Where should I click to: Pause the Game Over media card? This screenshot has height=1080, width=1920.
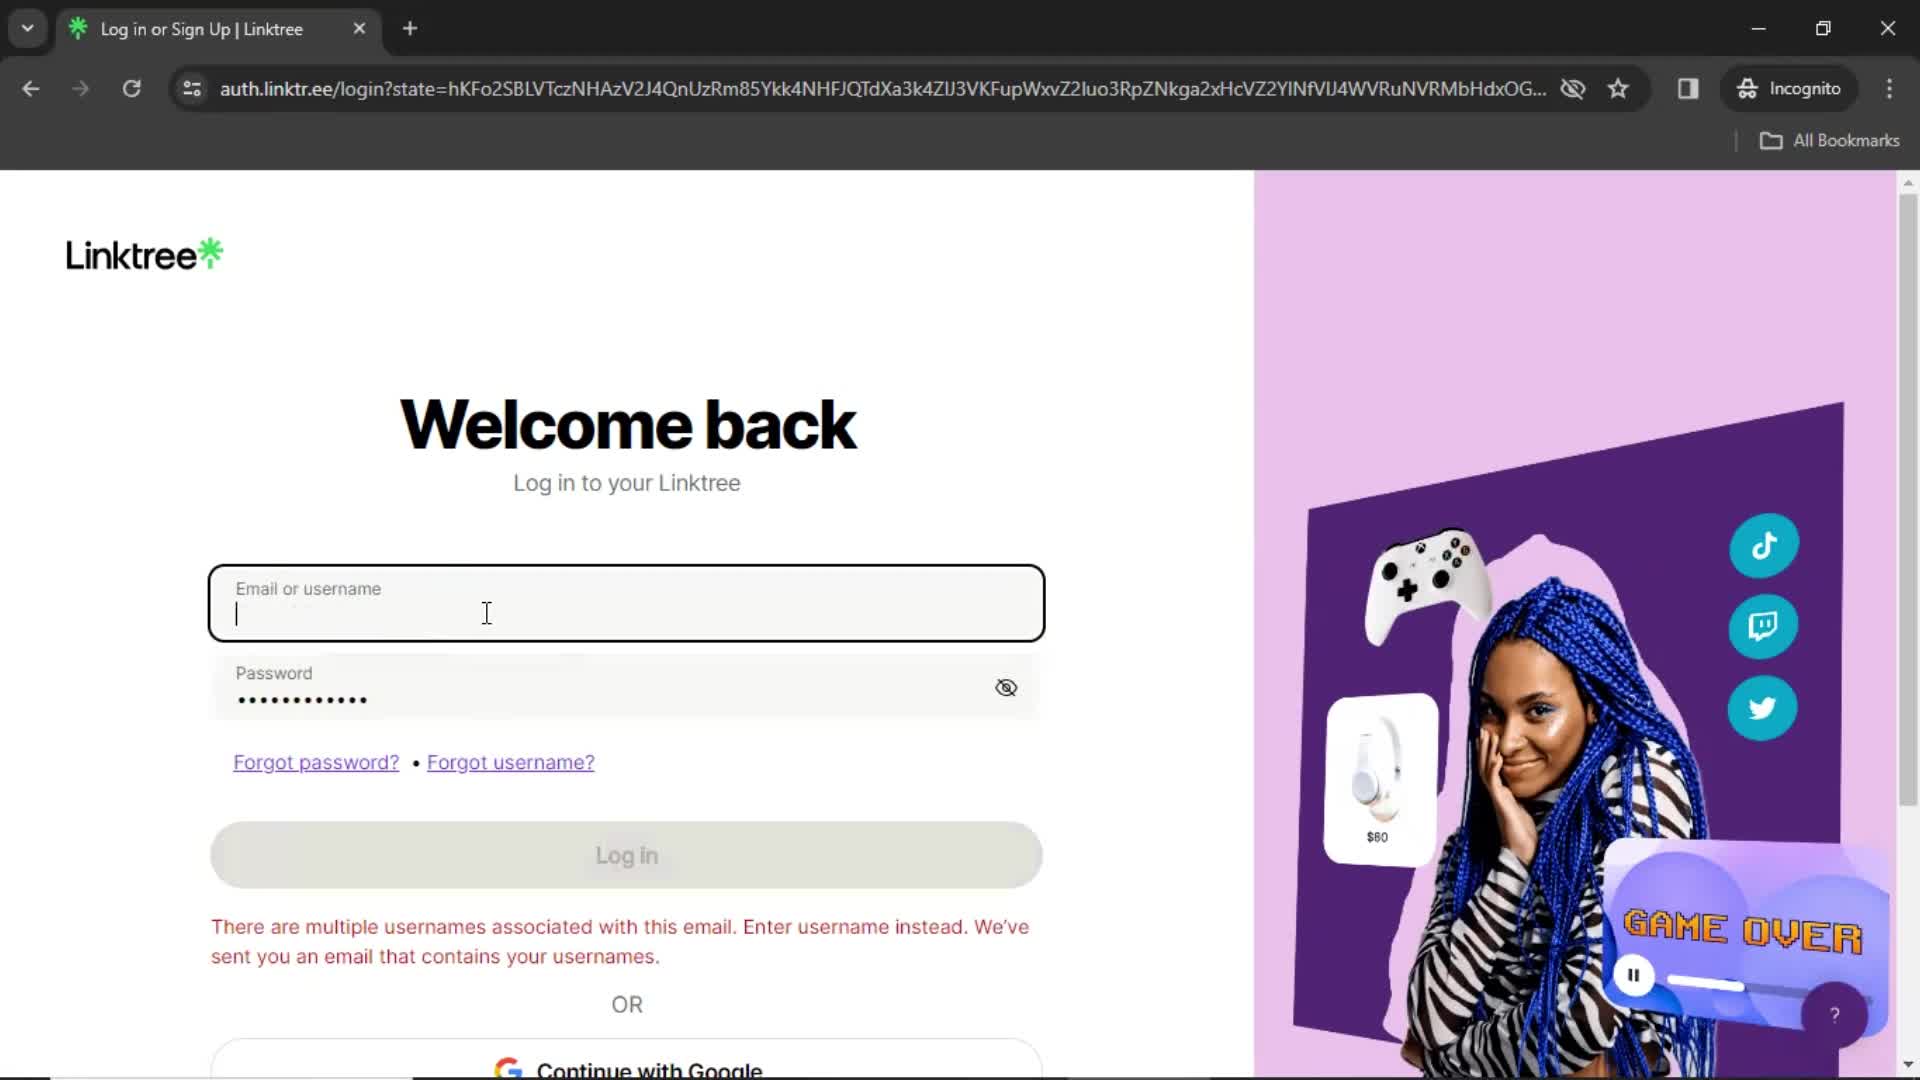(x=1633, y=975)
